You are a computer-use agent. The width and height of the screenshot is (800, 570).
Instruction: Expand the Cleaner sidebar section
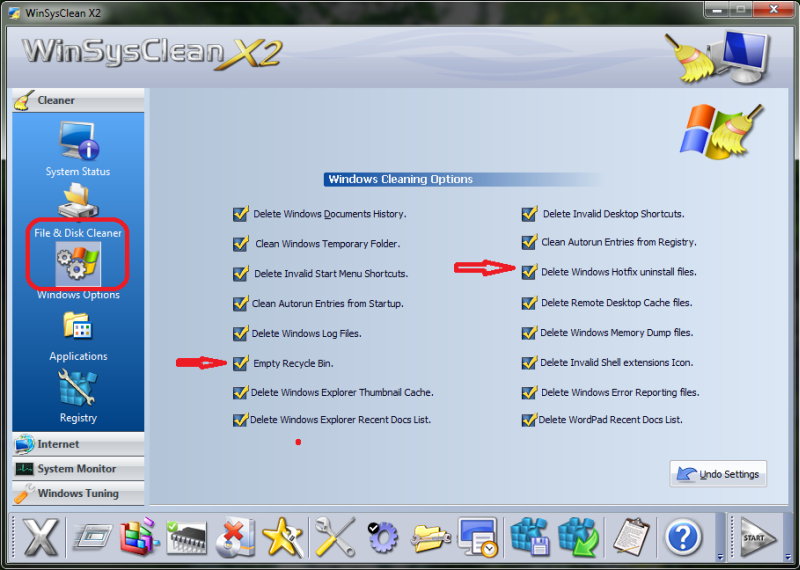78,100
